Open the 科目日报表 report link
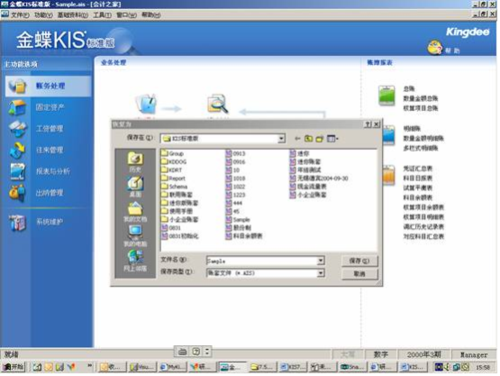The width and height of the screenshot is (500, 376). pyautogui.click(x=418, y=178)
